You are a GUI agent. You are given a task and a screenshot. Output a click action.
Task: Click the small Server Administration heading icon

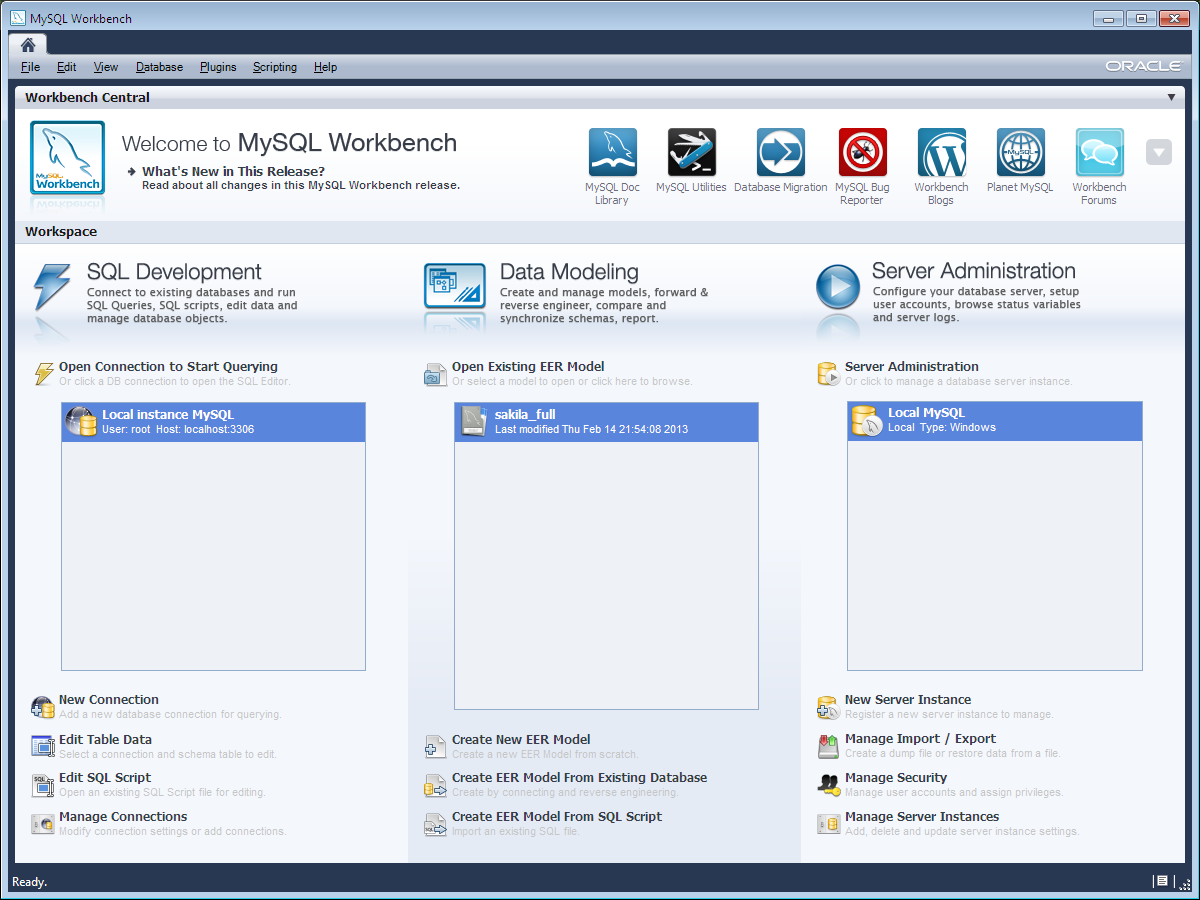pyautogui.click(x=828, y=374)
